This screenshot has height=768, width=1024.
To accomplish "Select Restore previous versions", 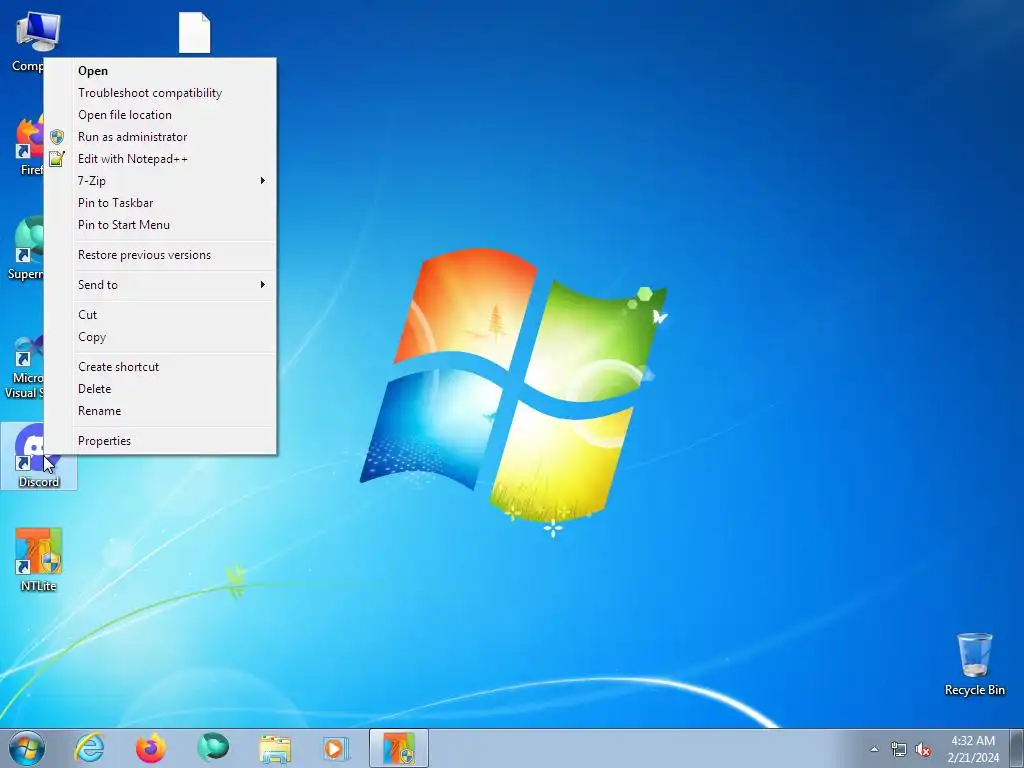I will [x=160, y=255].
